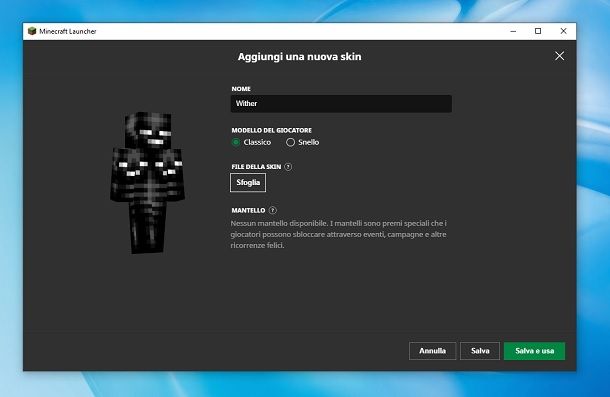Minimize the Minecraft Launcher window
This screenshot has width=610, height=397.
pos(513,31)
